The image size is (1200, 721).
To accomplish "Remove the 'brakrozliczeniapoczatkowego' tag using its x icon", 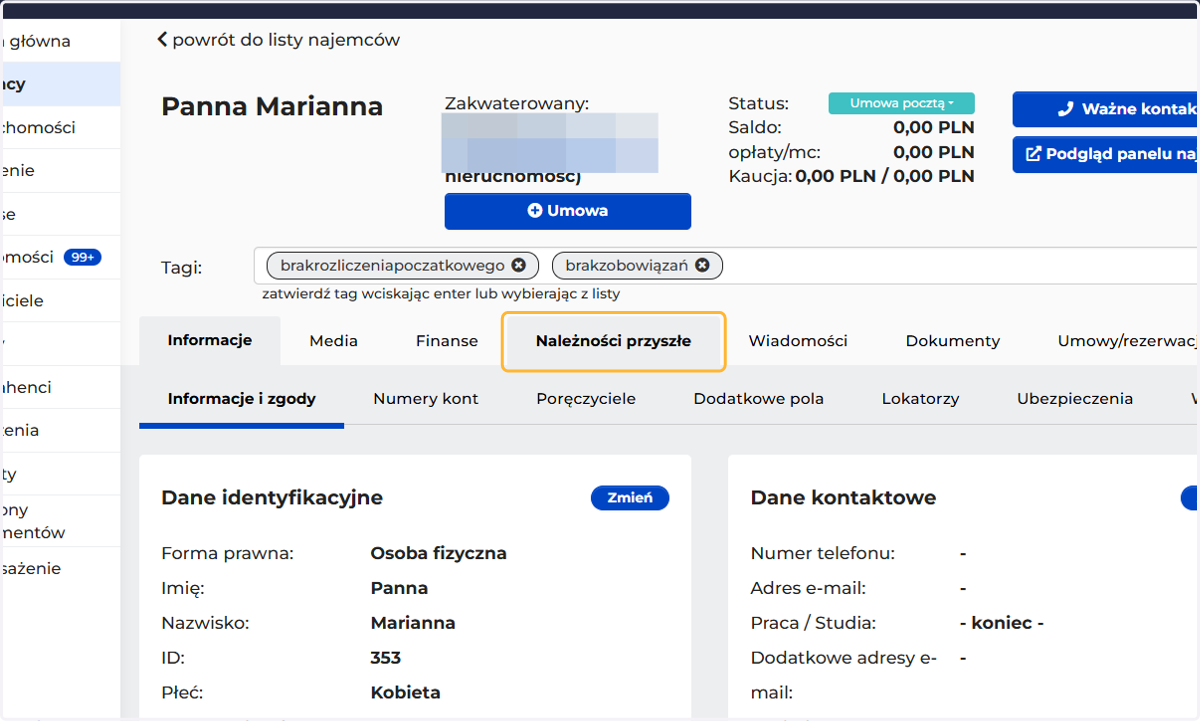I will tap(518, 265).
